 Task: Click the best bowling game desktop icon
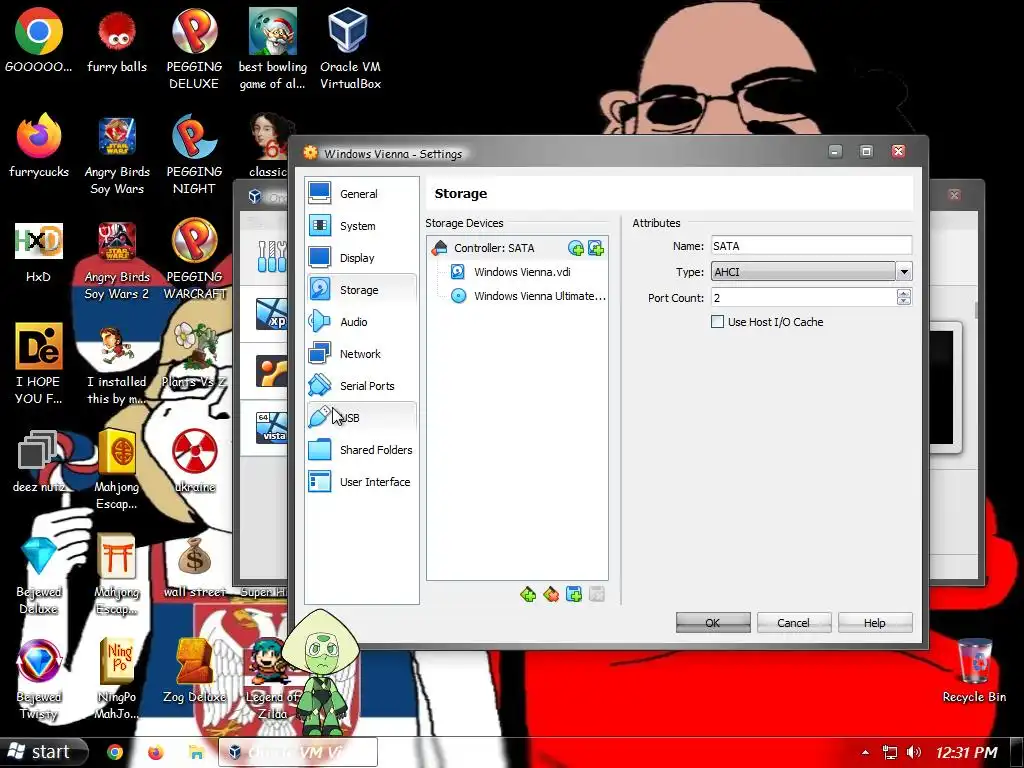click(272, 49)
